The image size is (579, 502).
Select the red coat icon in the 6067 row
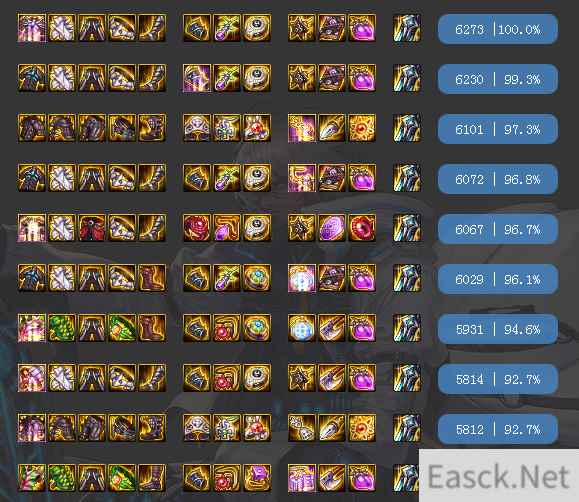(x=92, y=228)
